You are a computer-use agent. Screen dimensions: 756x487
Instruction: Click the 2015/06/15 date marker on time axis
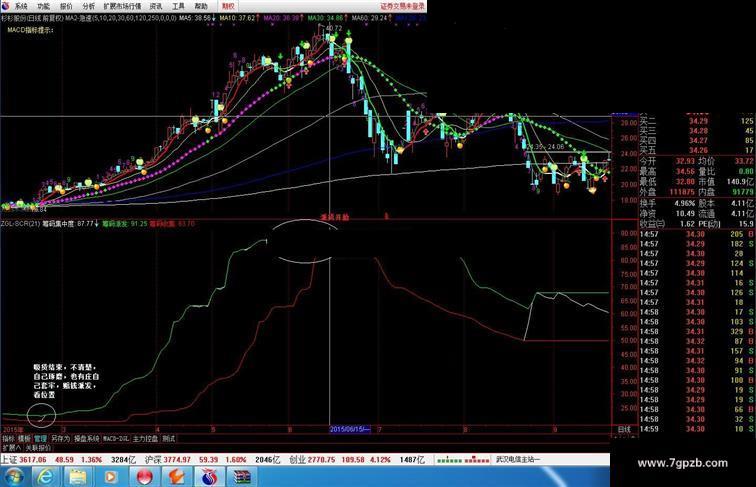pyautogui.click(x=350, y=429)
